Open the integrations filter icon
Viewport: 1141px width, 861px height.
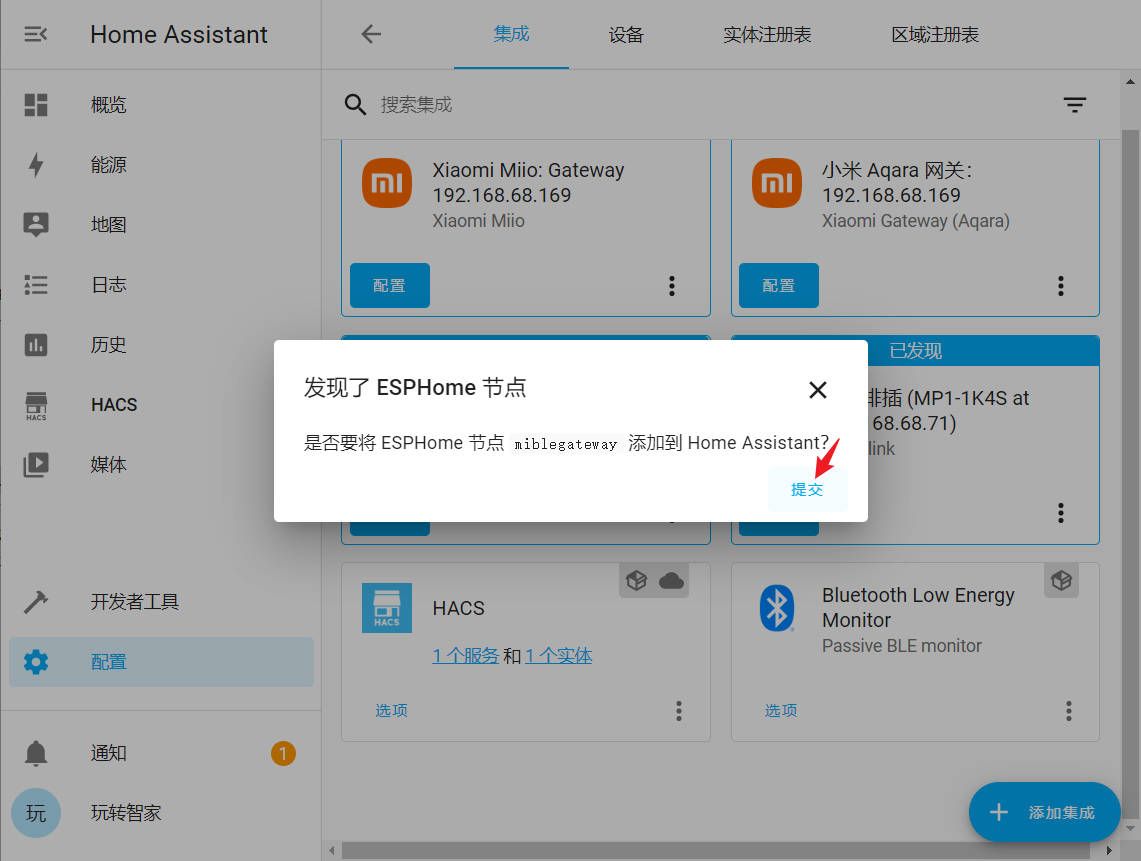pyautogui.click(x=1075, y=105)
